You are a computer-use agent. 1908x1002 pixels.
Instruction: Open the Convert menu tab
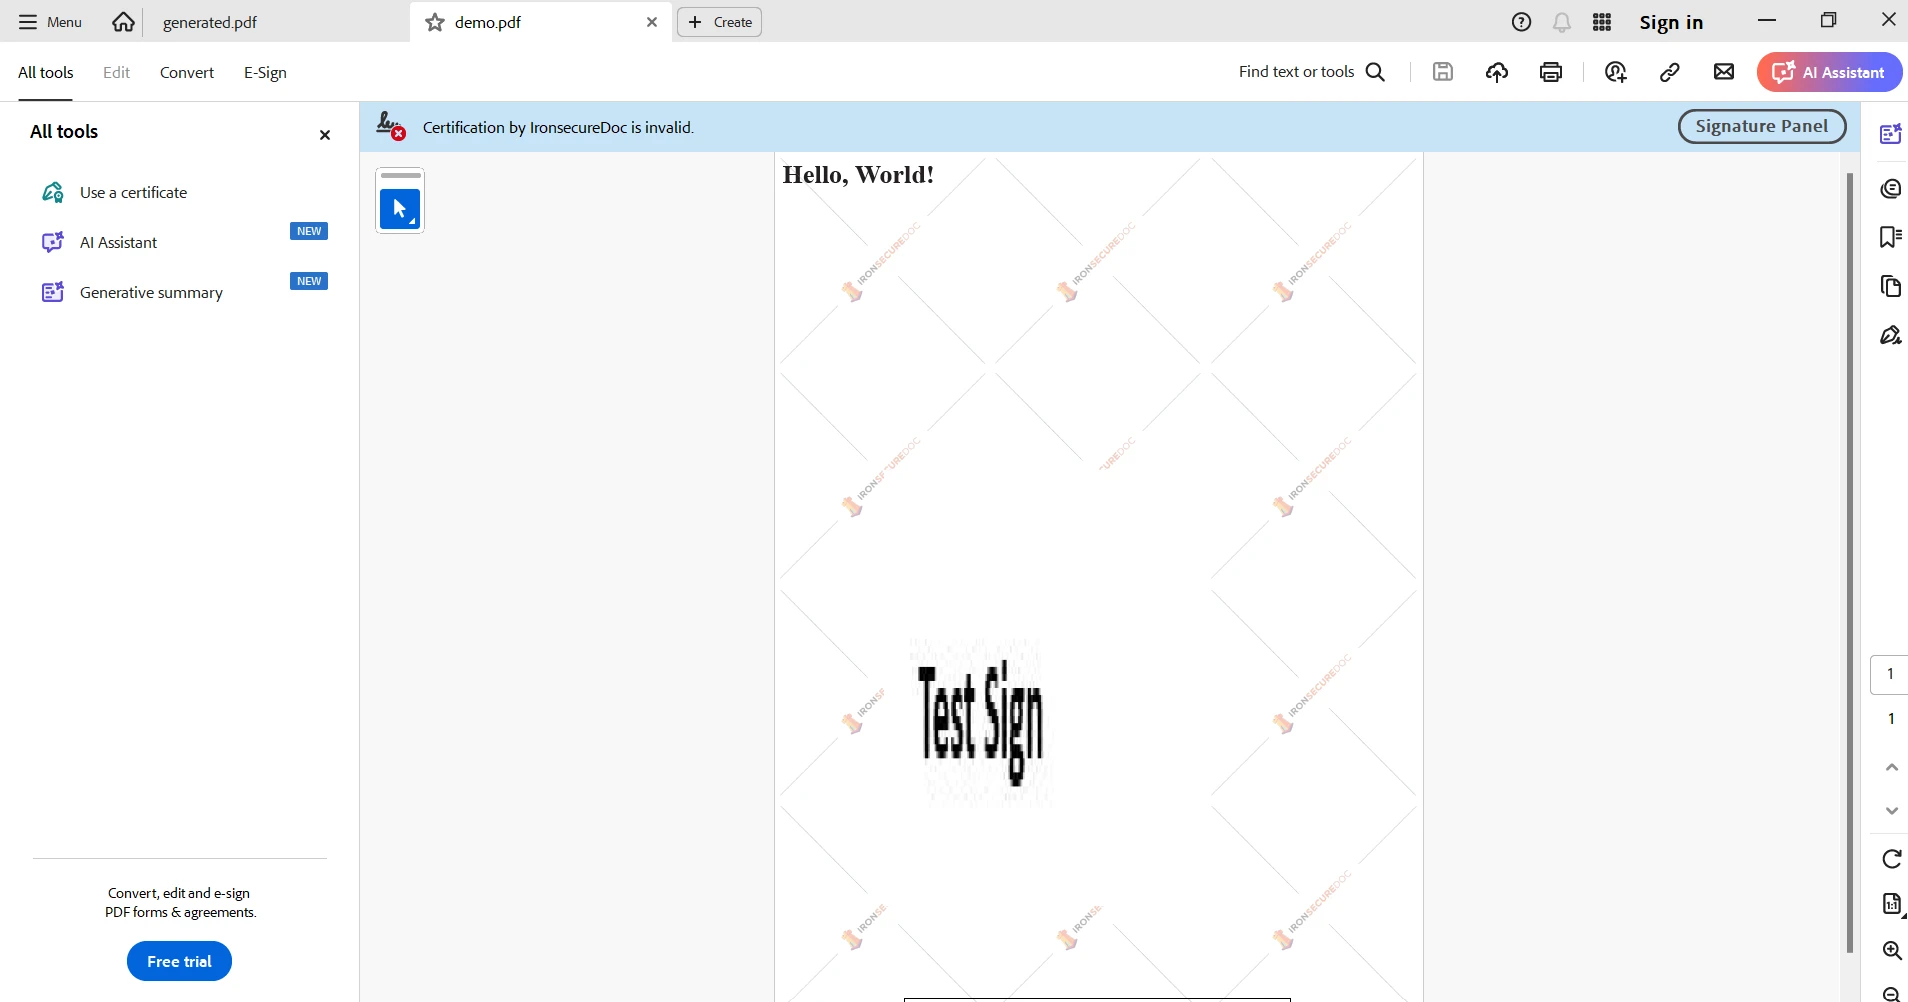(187, 72)
